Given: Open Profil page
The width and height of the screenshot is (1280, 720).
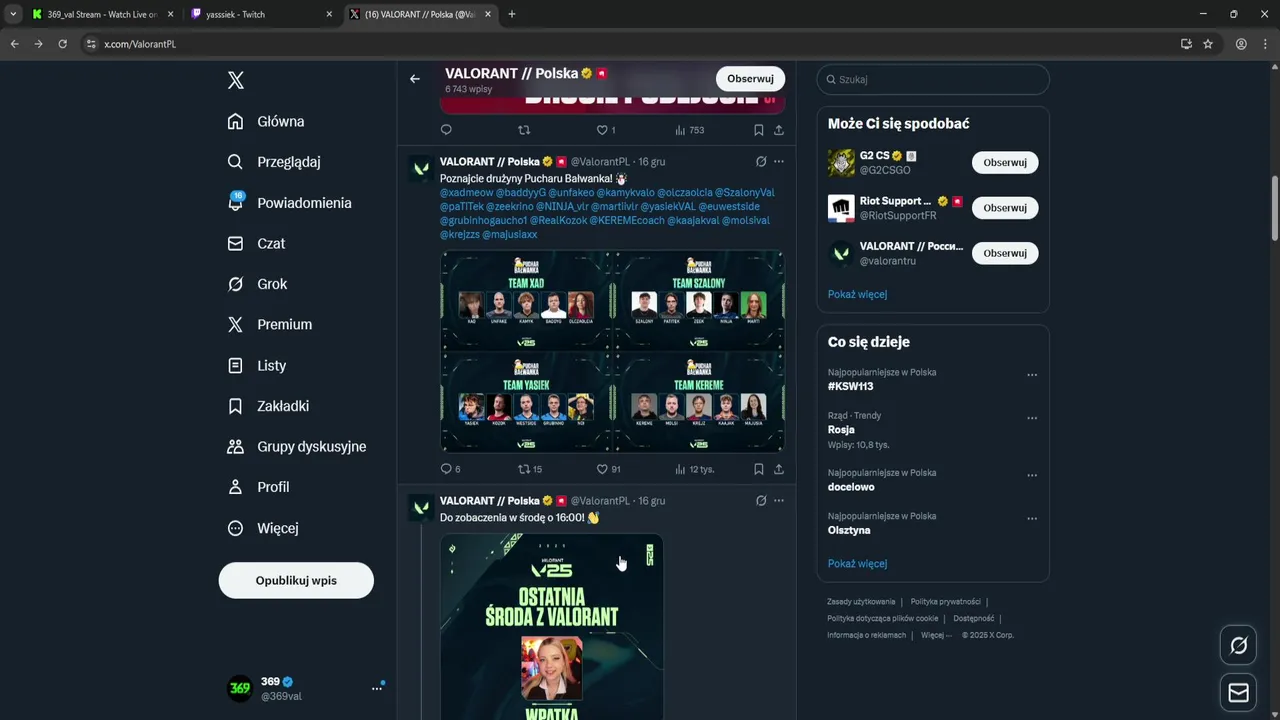Looking at the screenshot, I should (258, 487).
